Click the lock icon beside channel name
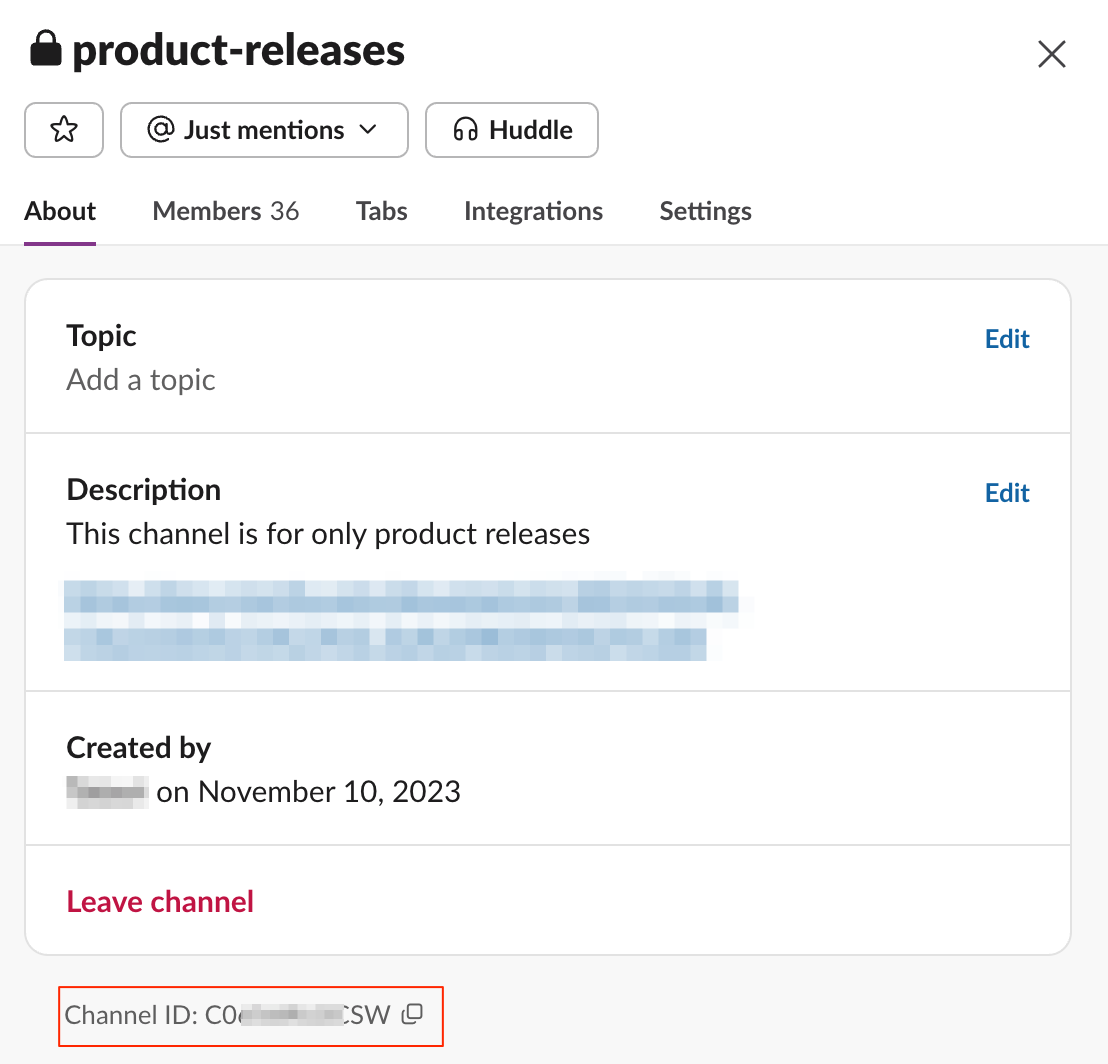This screenshot has width=1108, height=1064. (46, 48)
